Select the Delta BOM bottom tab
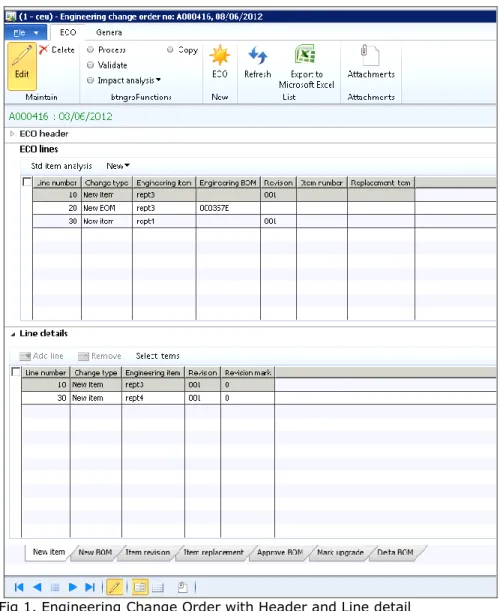 point(395,553)
